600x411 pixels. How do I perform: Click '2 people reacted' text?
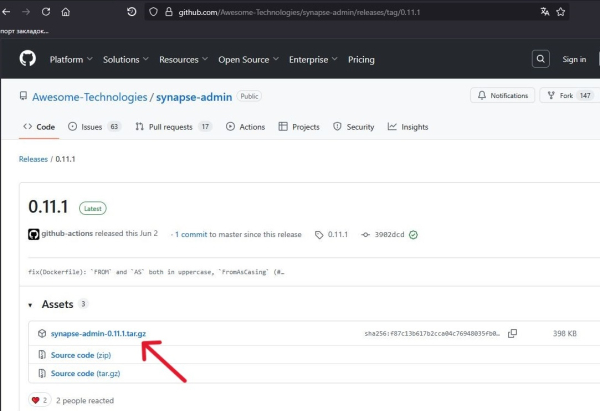[x=85, y=400]
